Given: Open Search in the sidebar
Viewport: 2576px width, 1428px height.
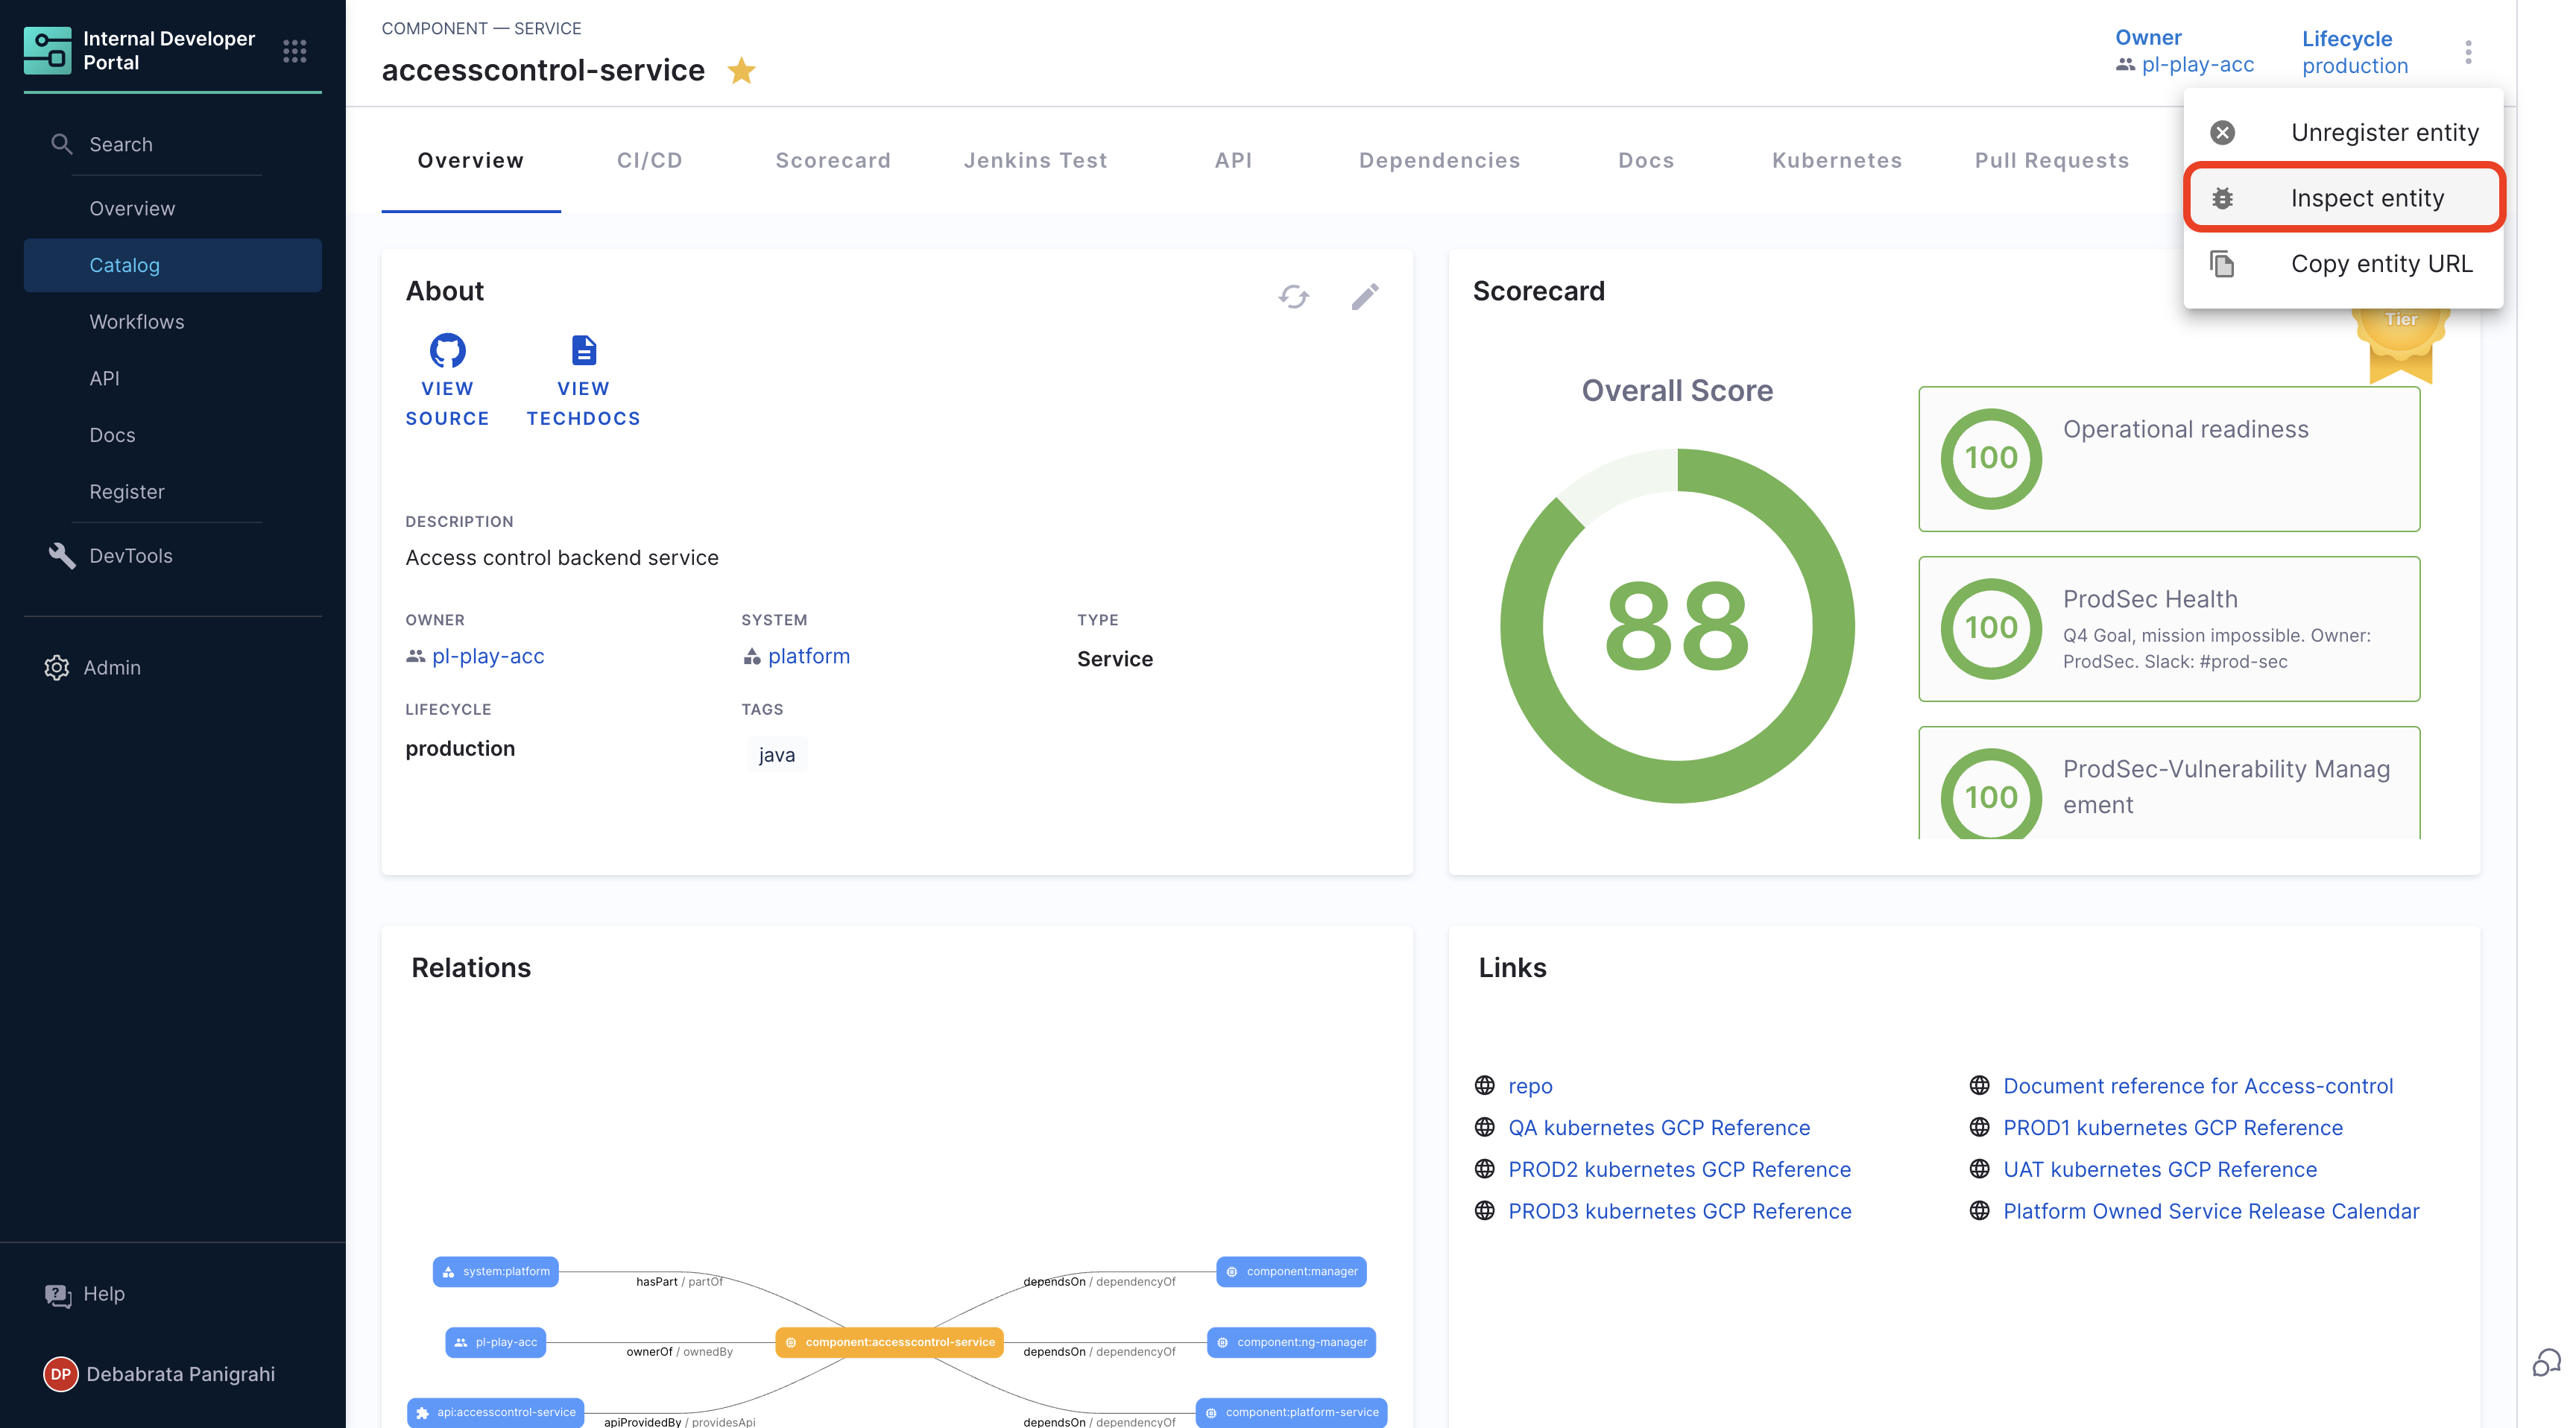Looking at the screenshot, I should click(120, 144).
